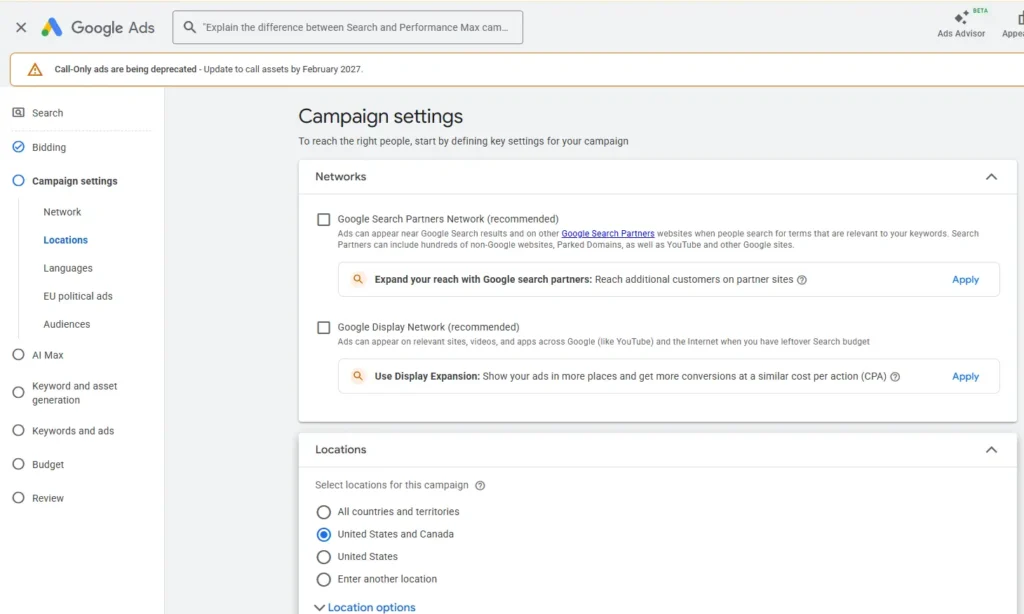Click the Ads Advisor sparkle icon

(x=961, y=17)
